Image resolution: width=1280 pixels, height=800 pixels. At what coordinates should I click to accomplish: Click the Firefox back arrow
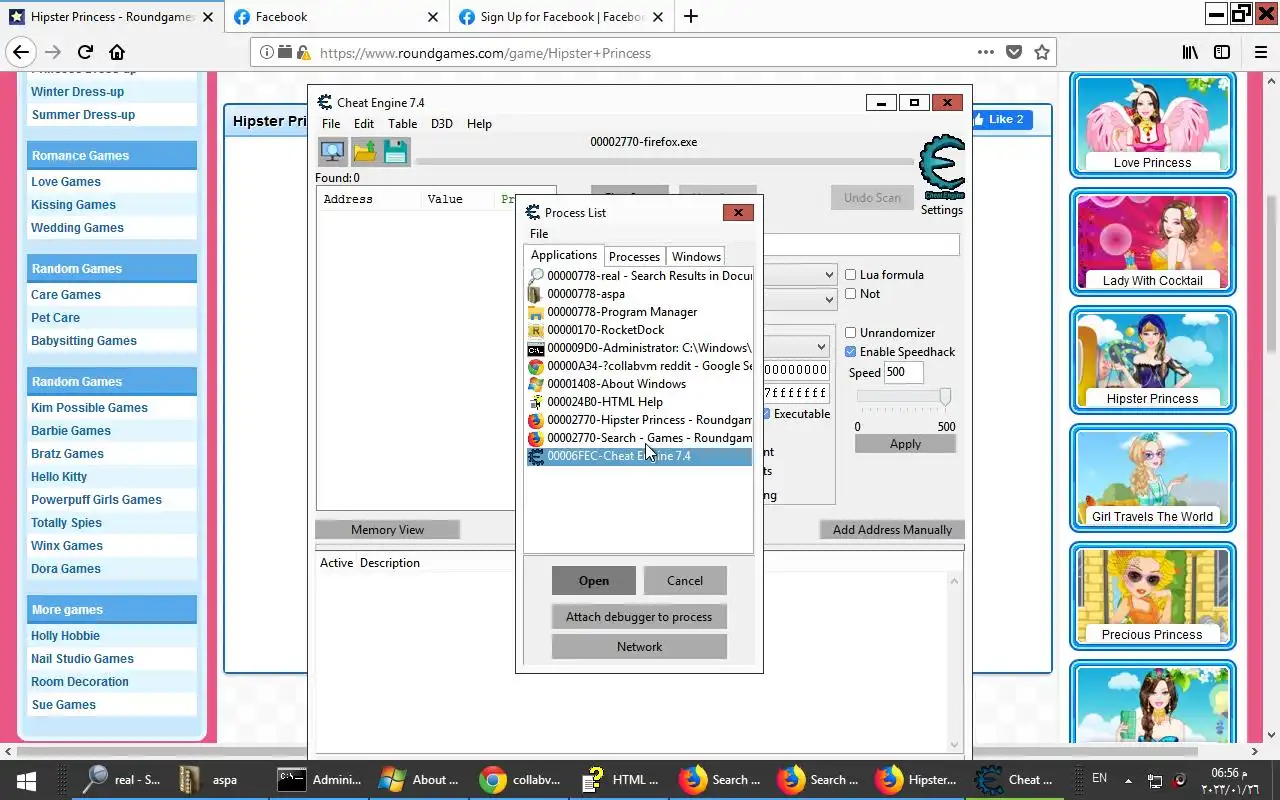(x=21, y=53)
